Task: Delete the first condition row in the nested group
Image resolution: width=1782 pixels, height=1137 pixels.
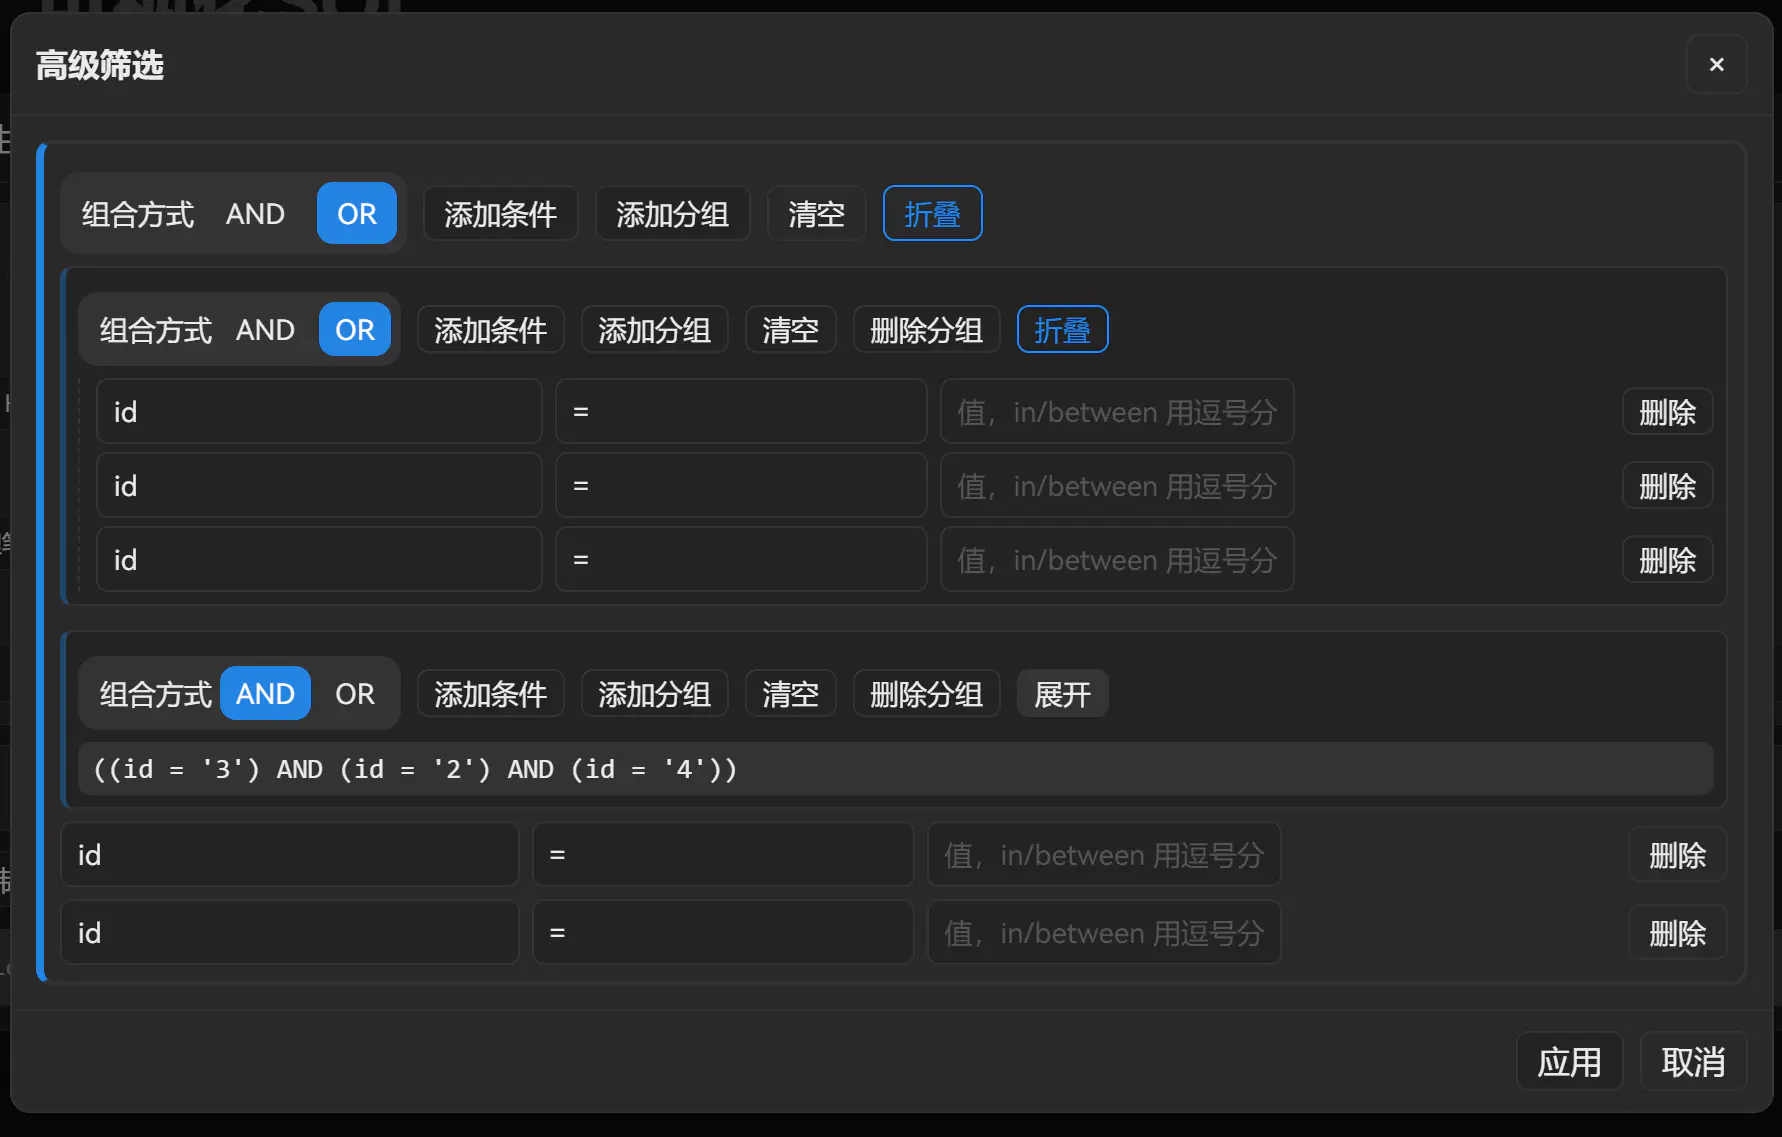Action: [1667, 412]
